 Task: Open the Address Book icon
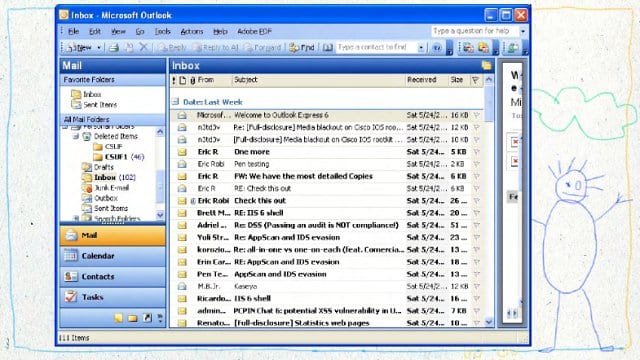tap(327, 48)
